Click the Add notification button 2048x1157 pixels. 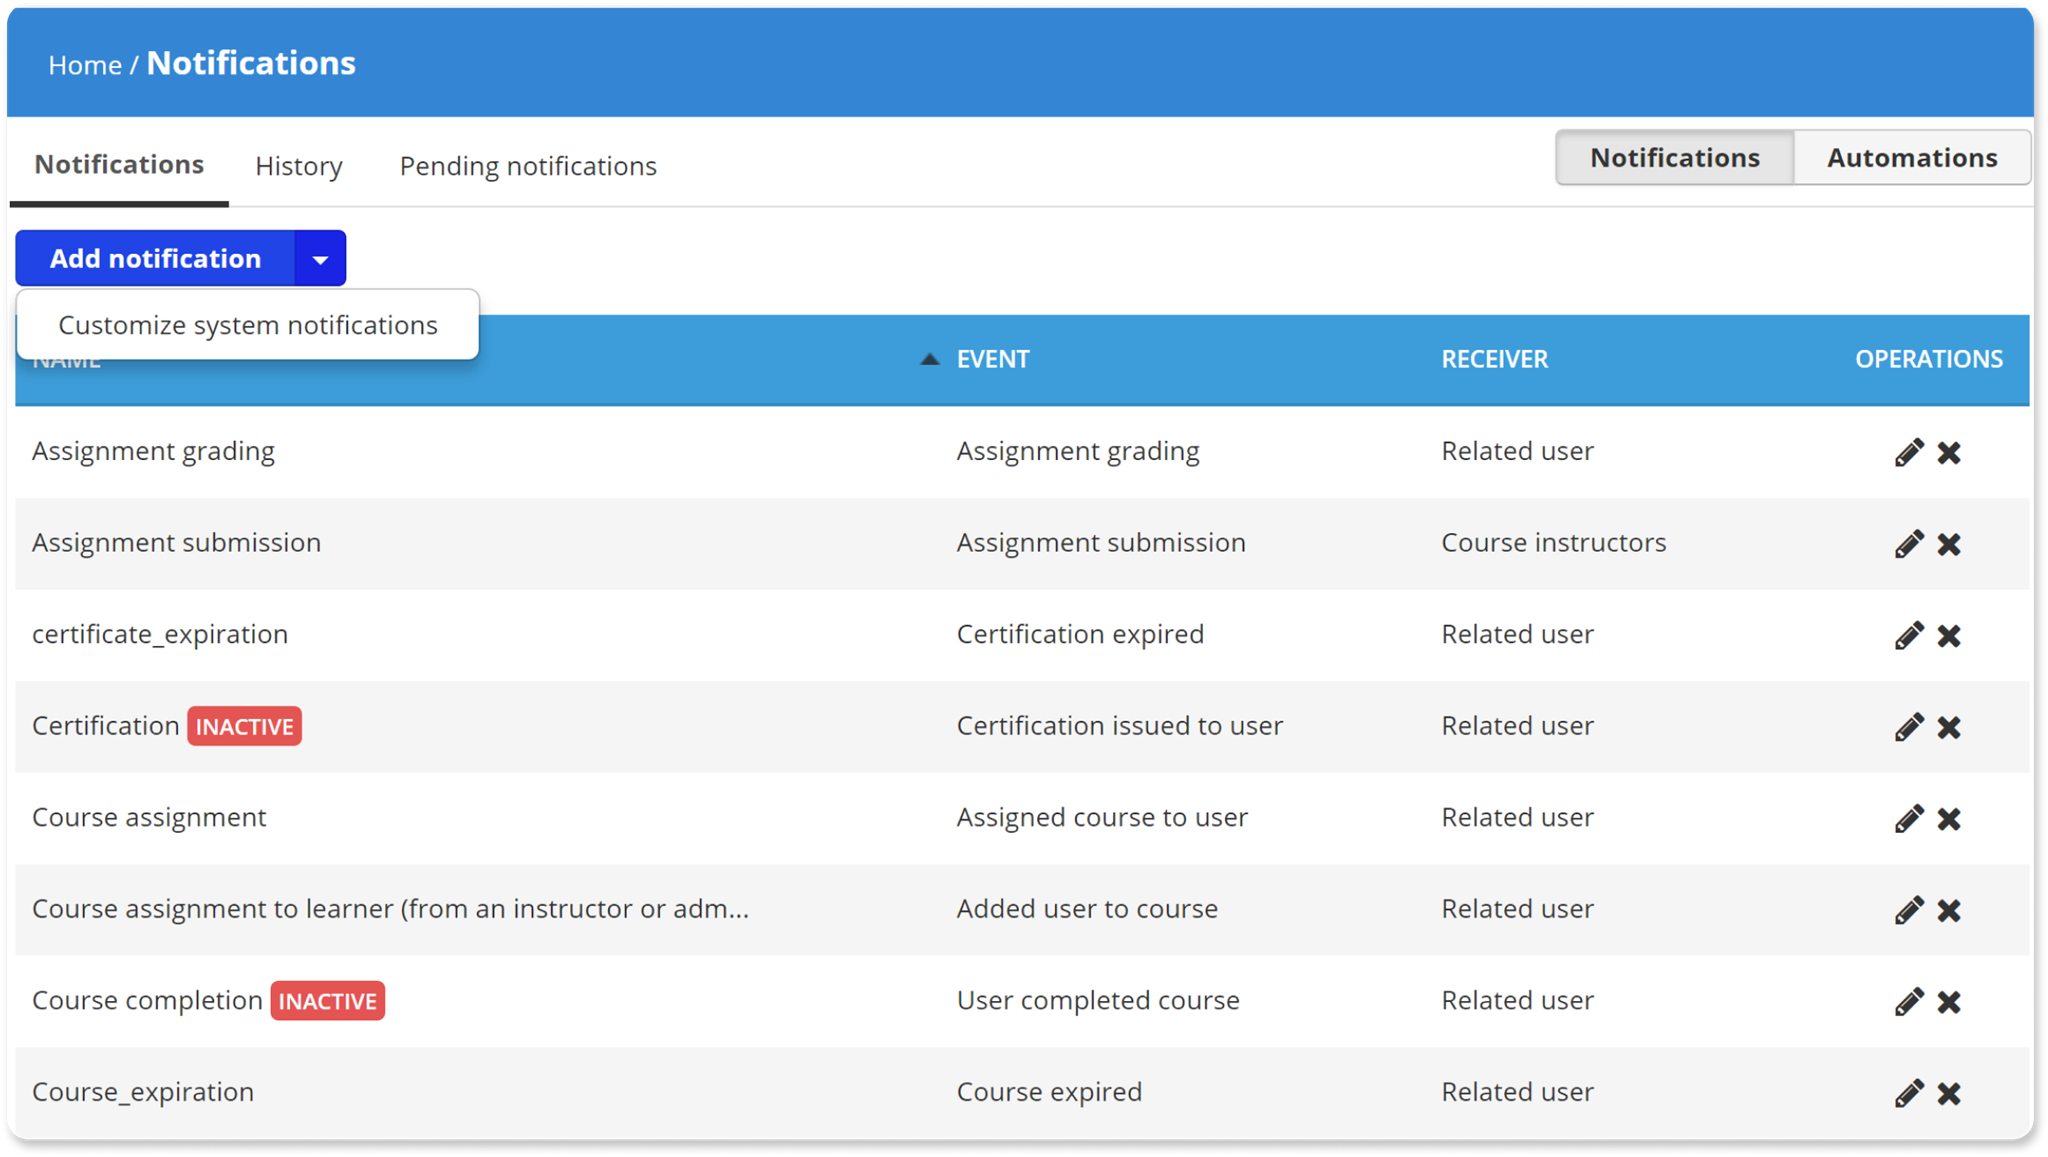pos(154,258)
